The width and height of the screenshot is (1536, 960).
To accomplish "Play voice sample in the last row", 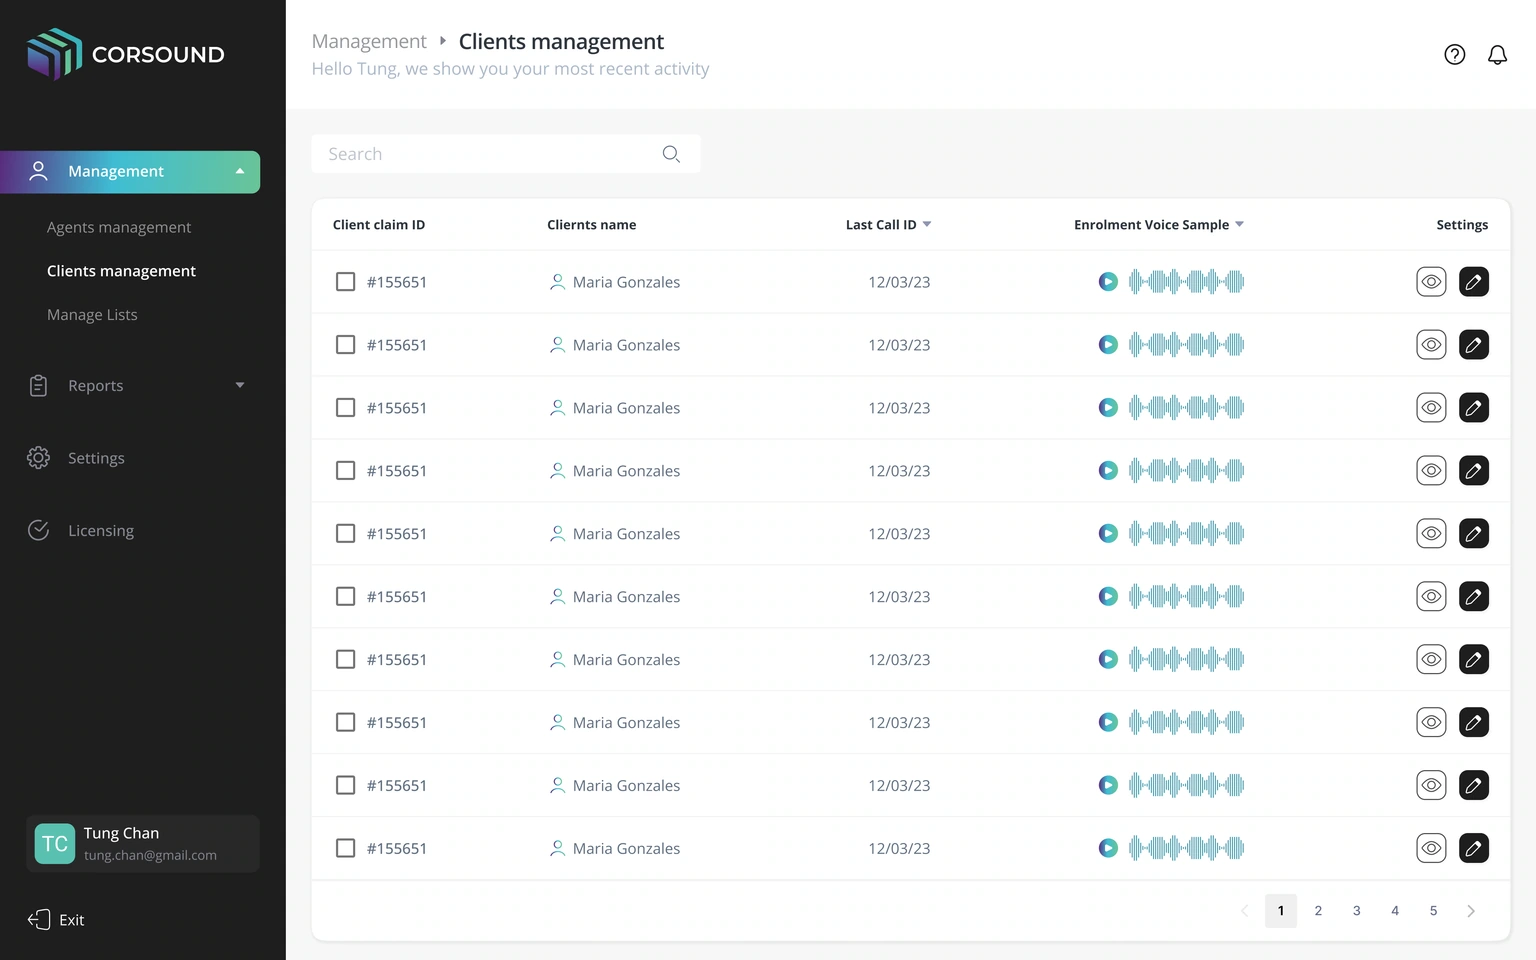I will pos(1108,848).
